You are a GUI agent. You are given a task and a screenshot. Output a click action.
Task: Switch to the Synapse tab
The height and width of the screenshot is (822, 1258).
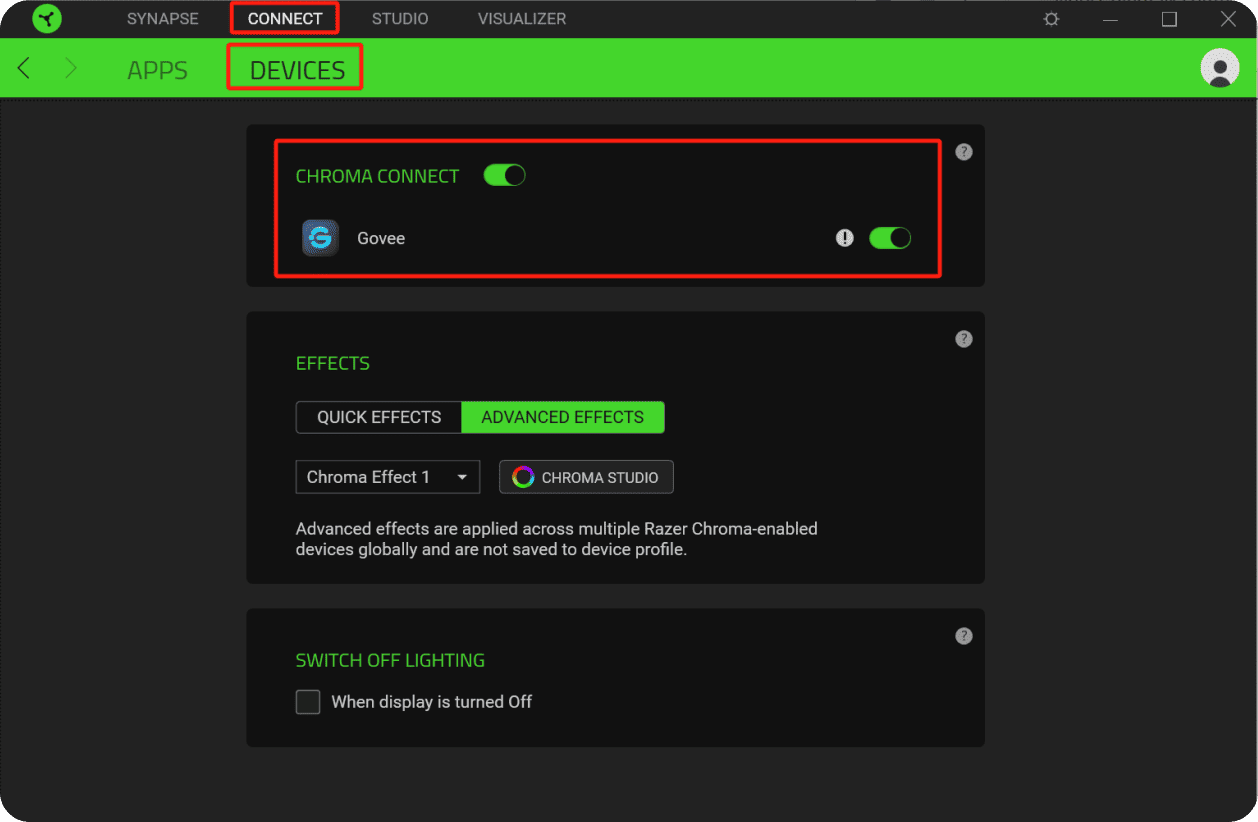(162, 19)
